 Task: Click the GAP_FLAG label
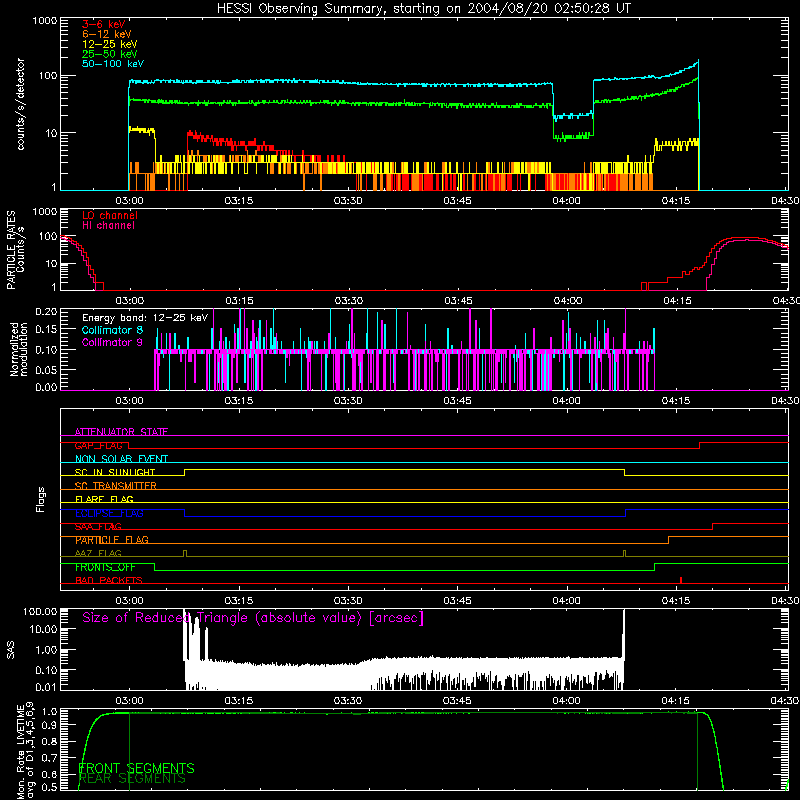[98, 445]
